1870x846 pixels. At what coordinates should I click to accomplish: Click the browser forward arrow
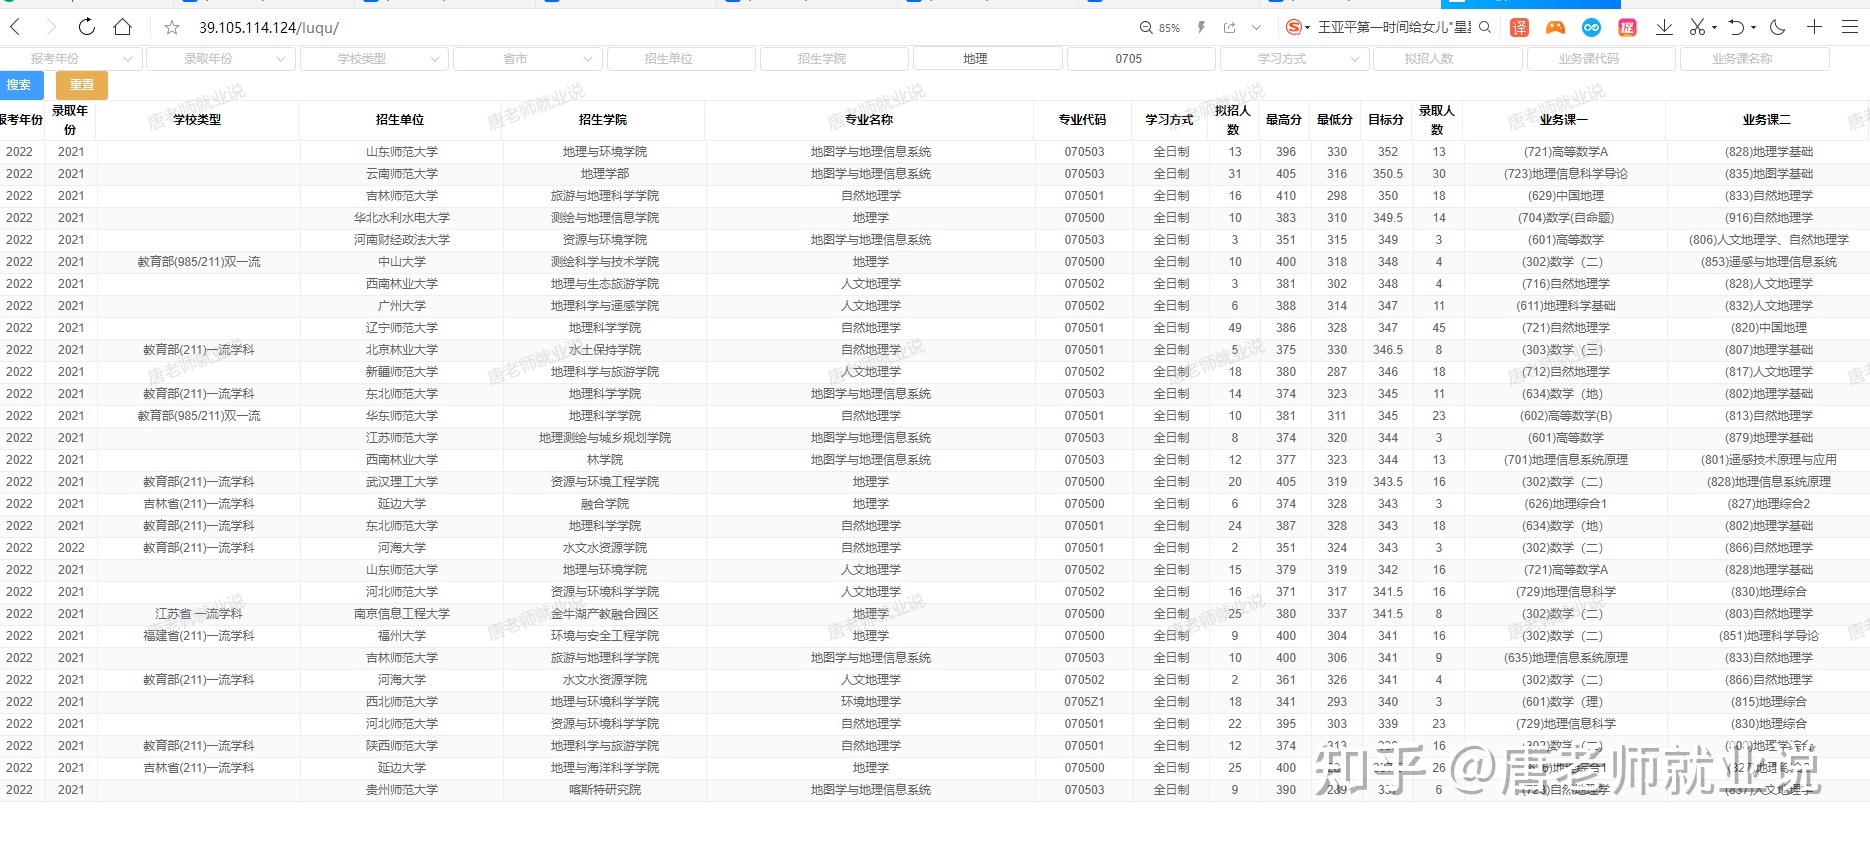(51, 27)
